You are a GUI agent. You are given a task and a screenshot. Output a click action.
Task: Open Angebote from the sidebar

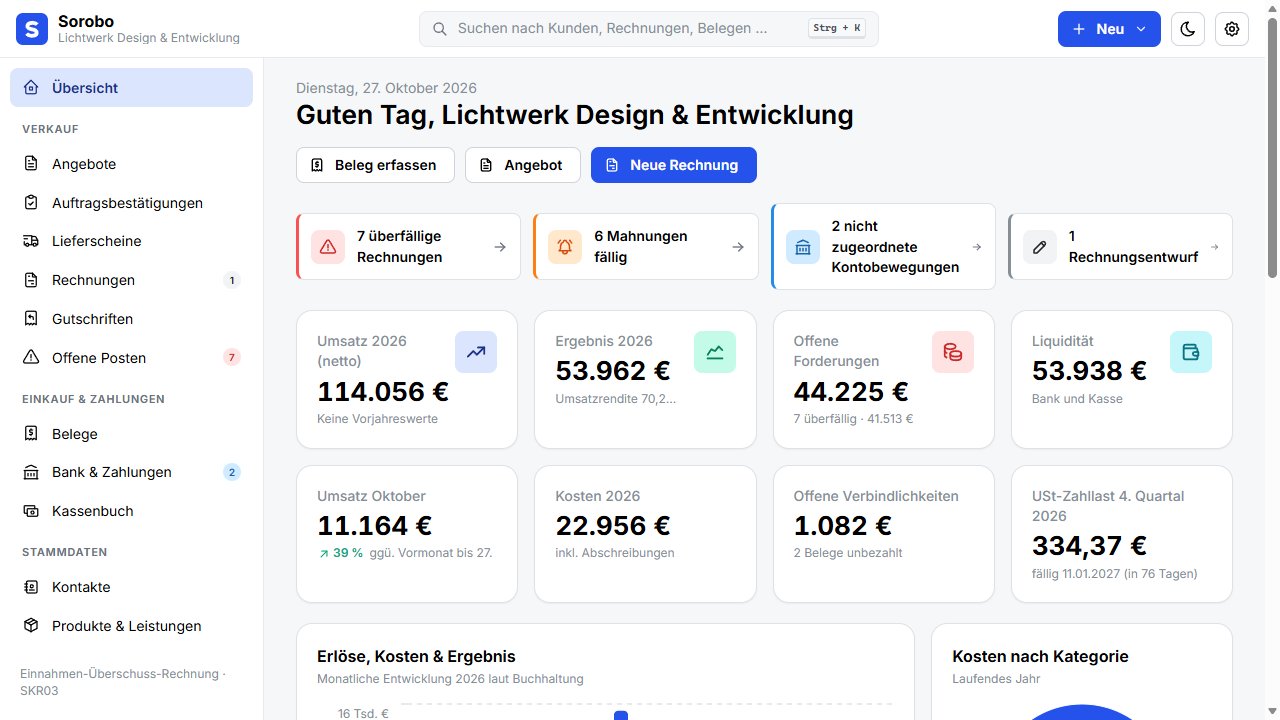[131, 164]
